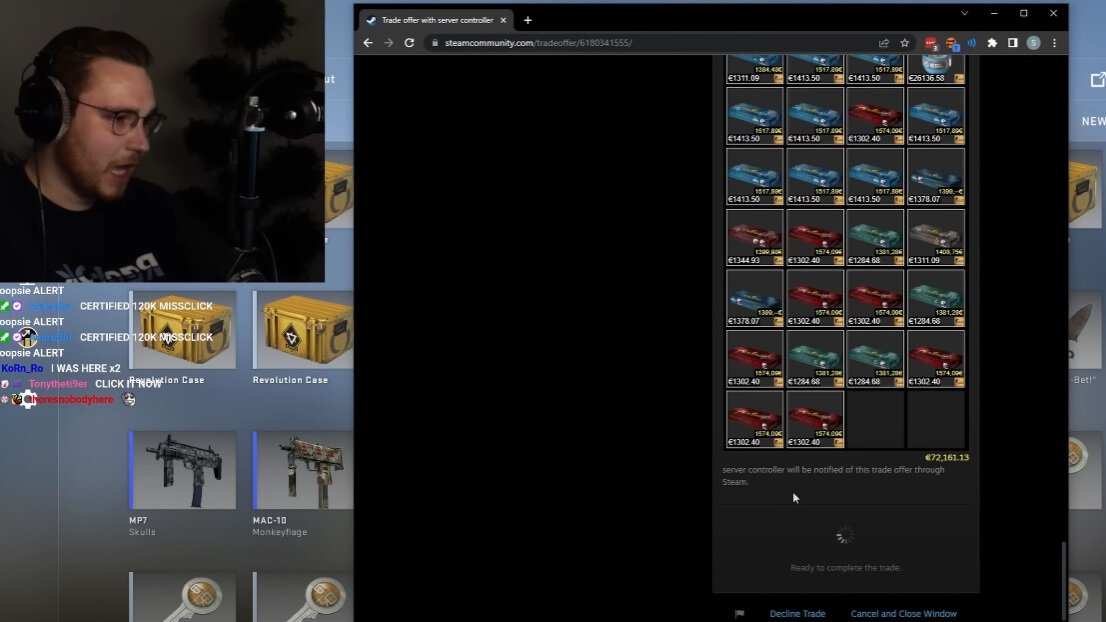The image size is (1106, 622).
Task: Click the padlock site info icon
Action: [x=435, y=43]
